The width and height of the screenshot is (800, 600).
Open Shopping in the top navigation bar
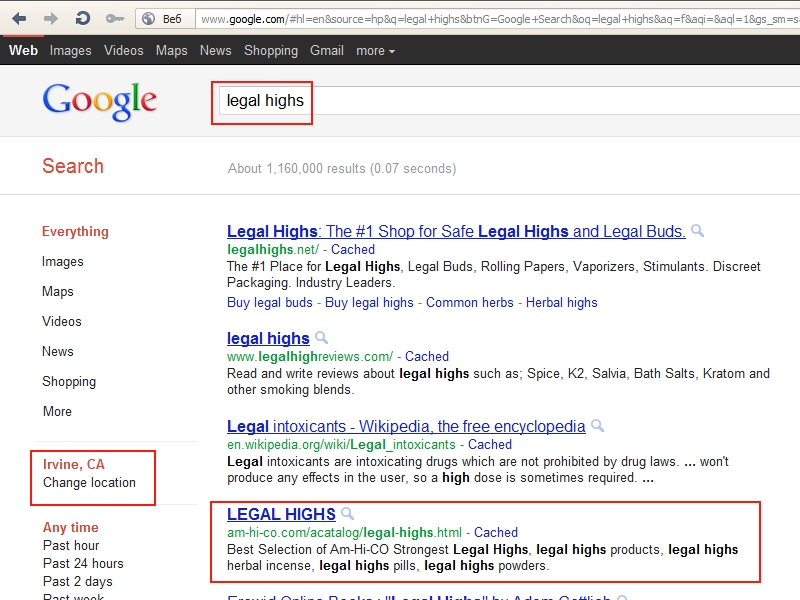pyautogui.click(x=271, y=51)
